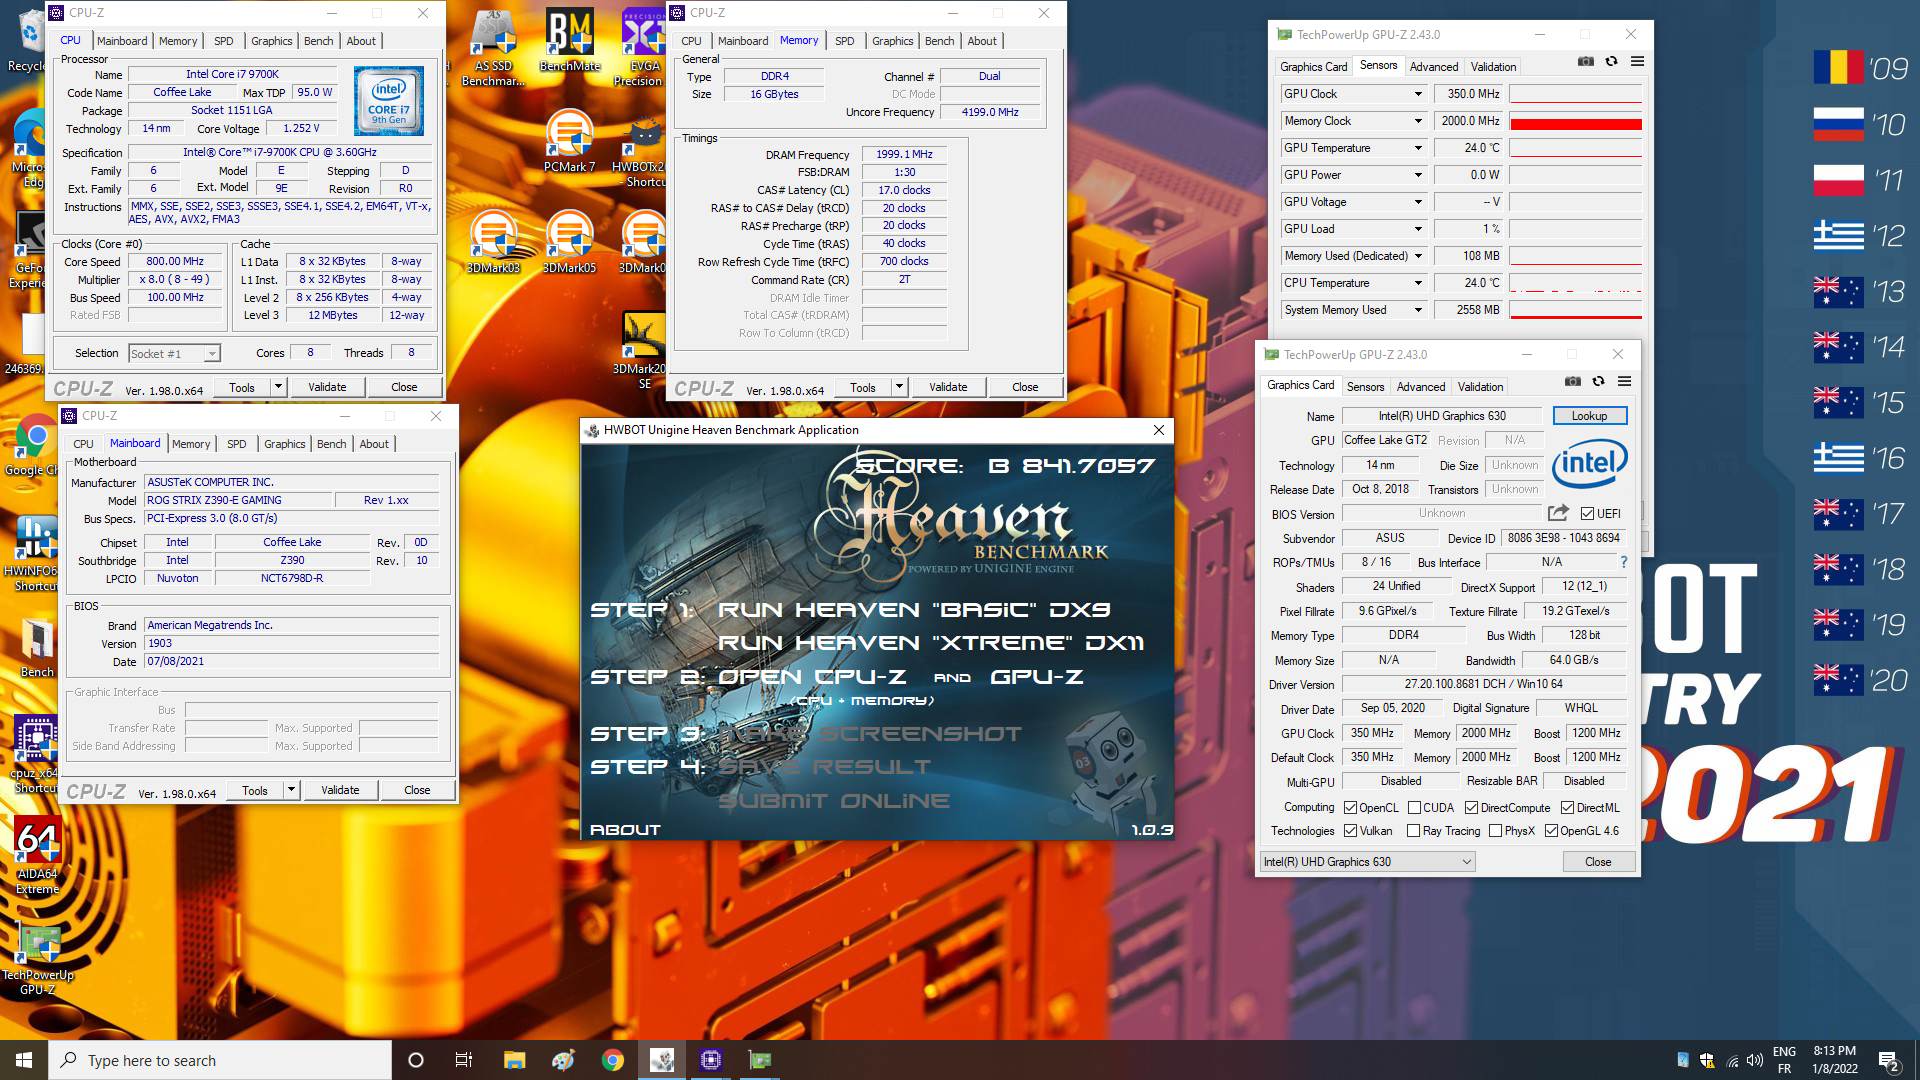Click the refresh icon in GPU-Z Graphics Card window

[x=1598, y=381]
